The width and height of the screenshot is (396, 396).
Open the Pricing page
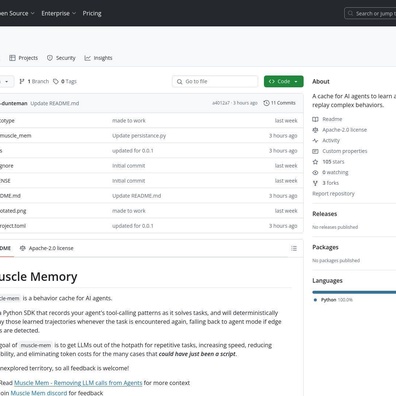pyautogui.click(x=92, y=13)
